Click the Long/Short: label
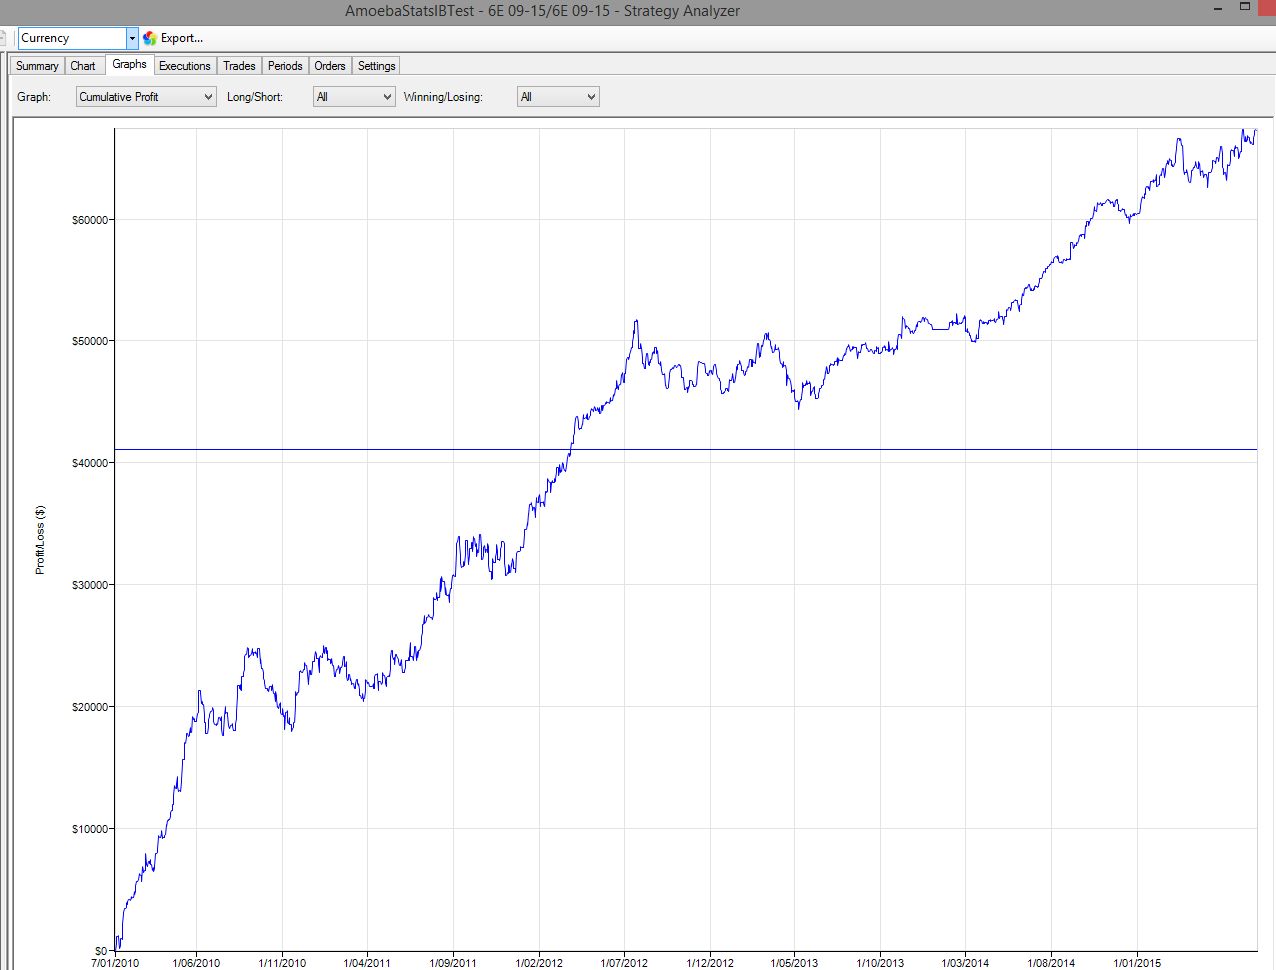This screenshot has width=1276, height=970. point(255,97)
